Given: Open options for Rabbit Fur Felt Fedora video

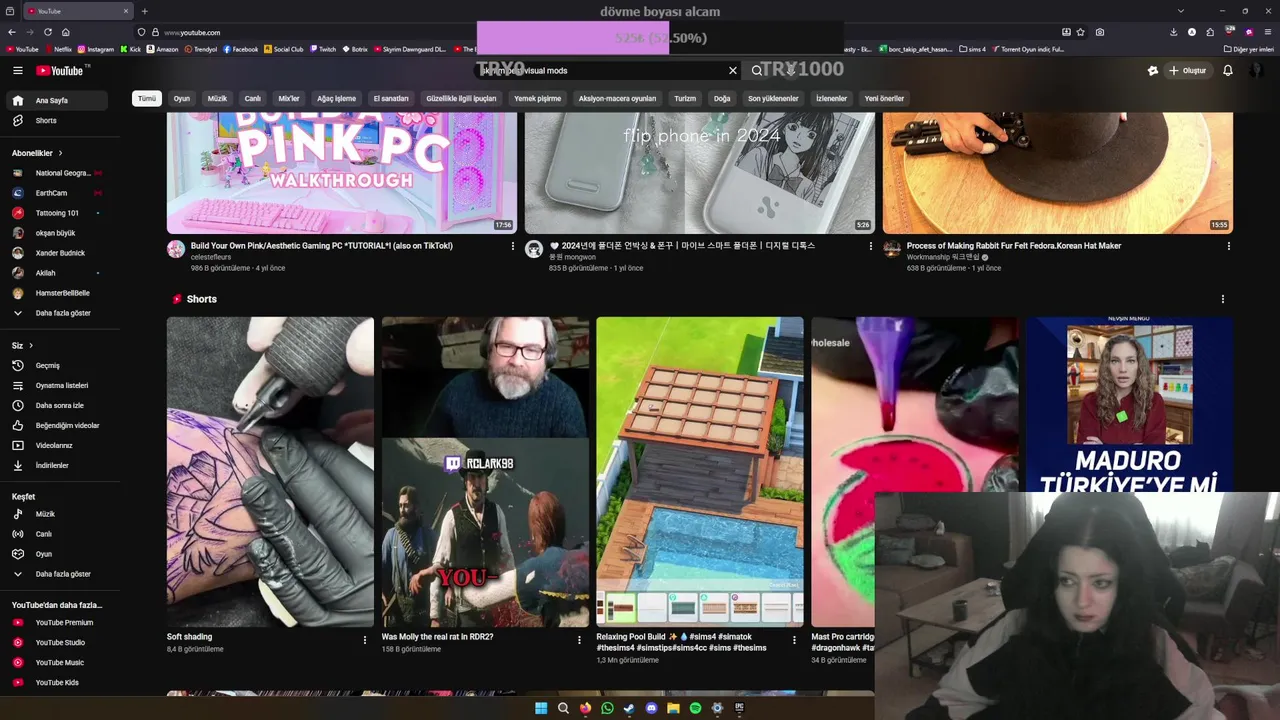Looking at the screenshot, I should (x=1228, y=246).
